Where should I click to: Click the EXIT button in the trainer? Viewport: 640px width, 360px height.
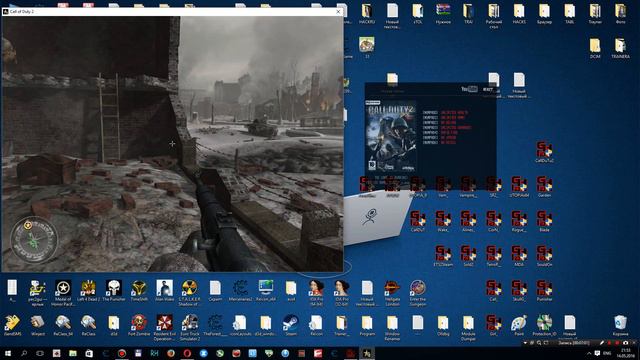[488, 89]
